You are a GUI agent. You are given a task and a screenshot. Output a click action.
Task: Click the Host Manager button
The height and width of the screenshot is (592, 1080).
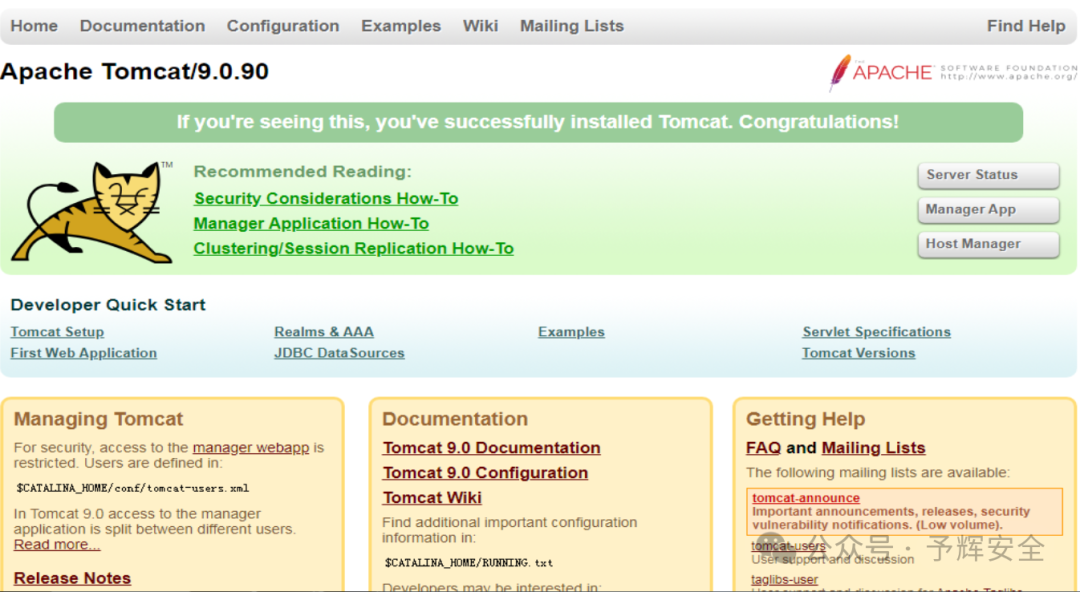(x=988, y=244)
